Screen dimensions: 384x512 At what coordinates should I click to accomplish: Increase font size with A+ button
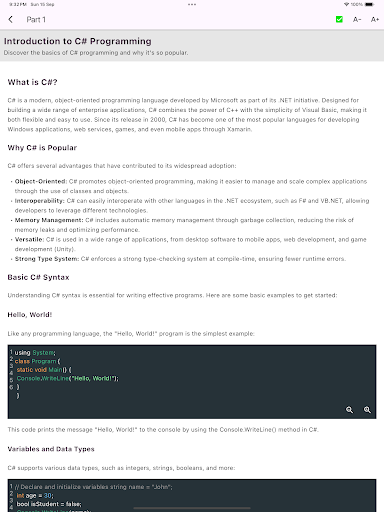[x=375, y=20]
